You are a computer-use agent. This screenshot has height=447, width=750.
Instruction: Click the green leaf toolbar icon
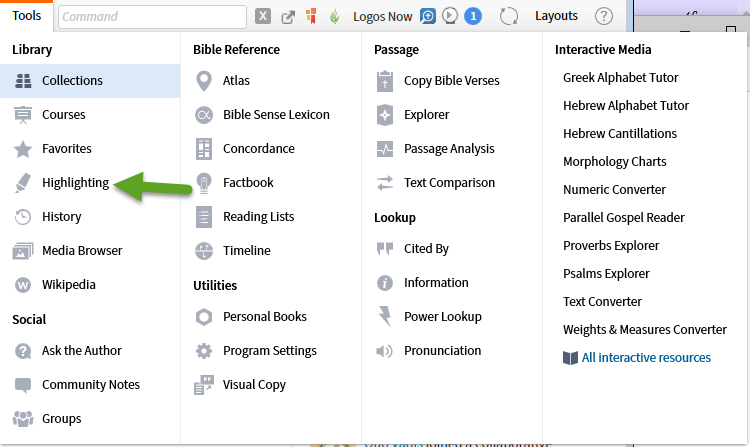tap(335, 17)
